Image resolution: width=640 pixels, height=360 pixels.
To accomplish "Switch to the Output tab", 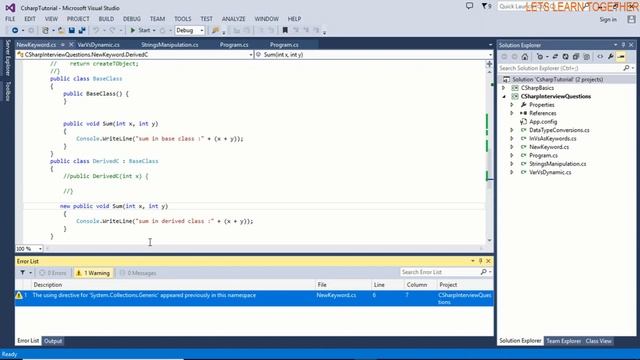I will pyautogui.click(x=53, y=341).
